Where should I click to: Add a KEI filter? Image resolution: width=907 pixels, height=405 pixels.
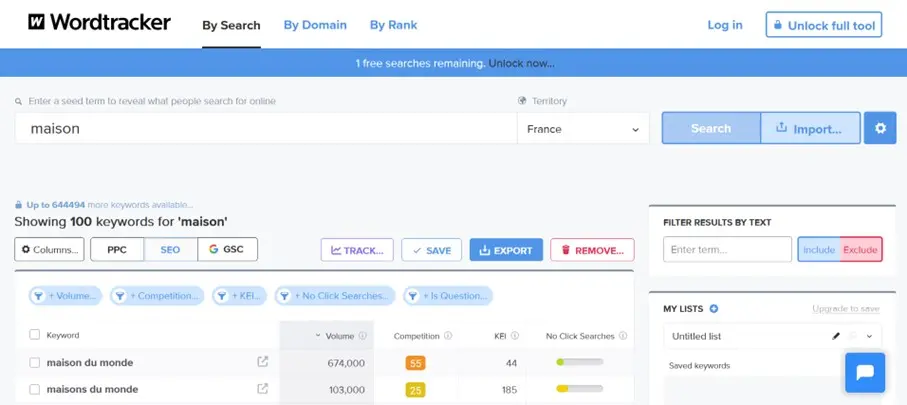tap(239, 296)
